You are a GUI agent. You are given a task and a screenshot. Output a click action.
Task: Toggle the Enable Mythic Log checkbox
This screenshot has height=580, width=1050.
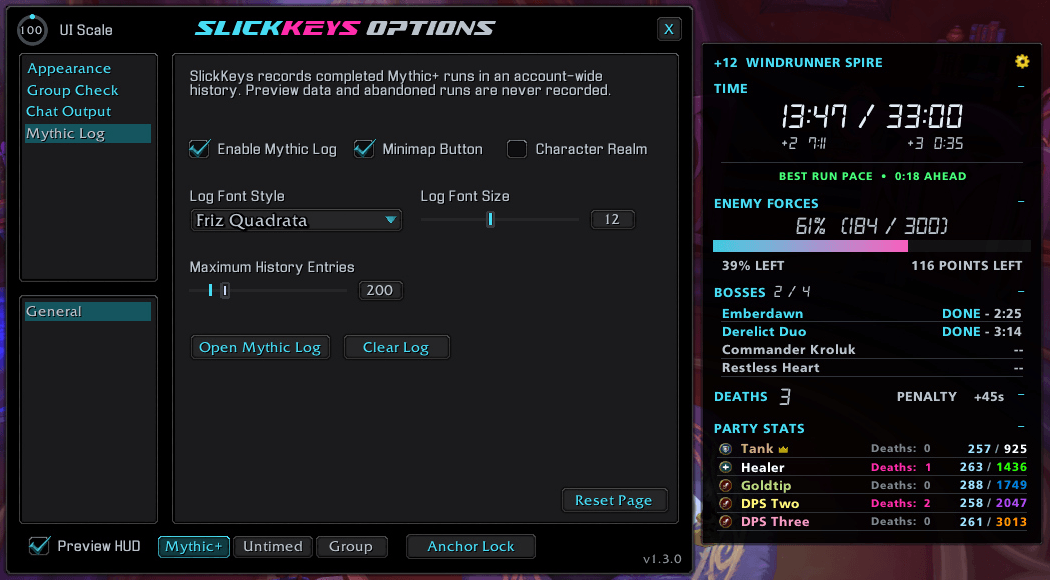click(x=199, y=149)
